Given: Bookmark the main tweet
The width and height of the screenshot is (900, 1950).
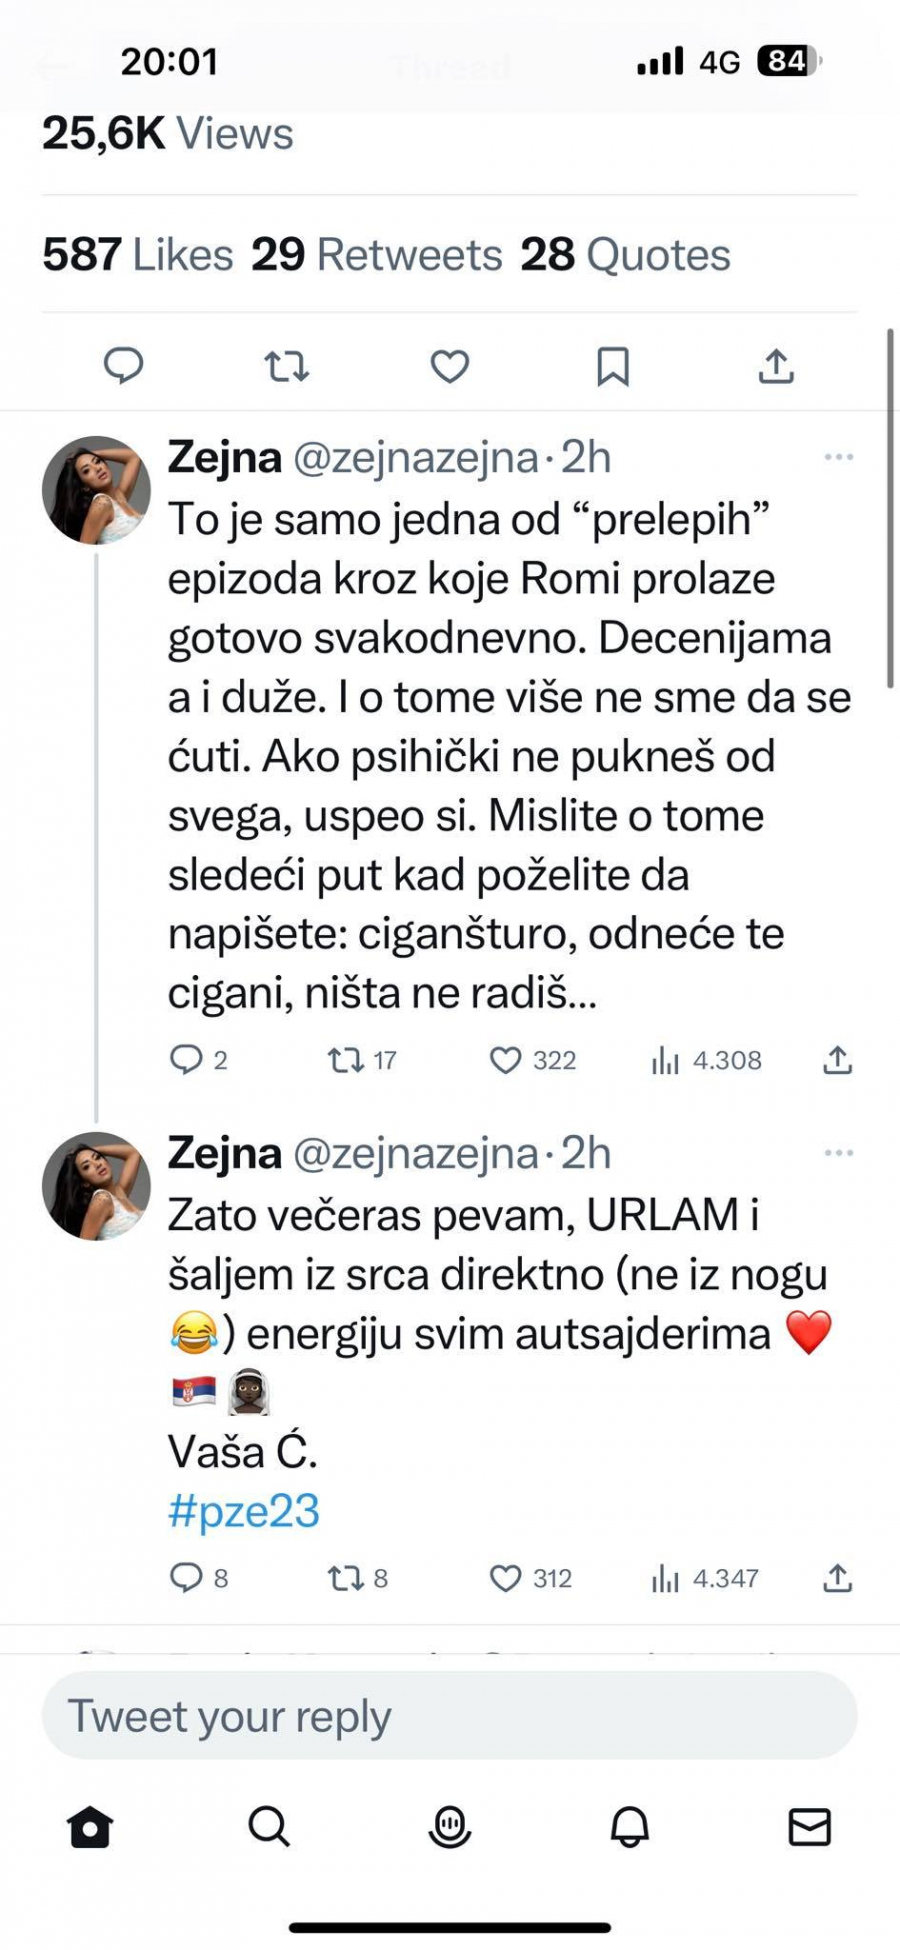Looking at the screenshot, I should click(x=613, y=366).
